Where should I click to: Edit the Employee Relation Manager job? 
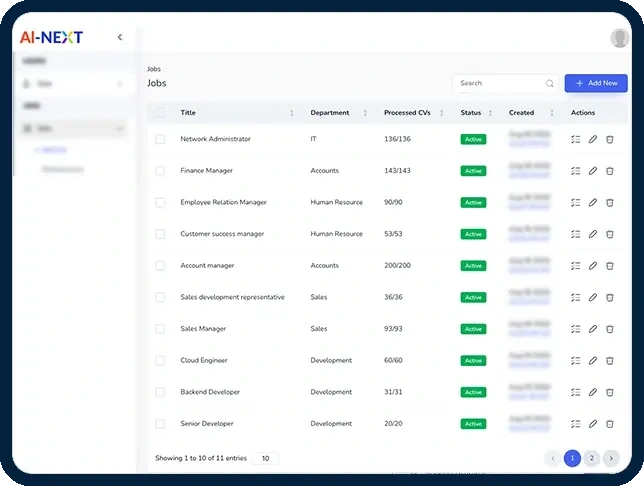click(x=593, y=203)
